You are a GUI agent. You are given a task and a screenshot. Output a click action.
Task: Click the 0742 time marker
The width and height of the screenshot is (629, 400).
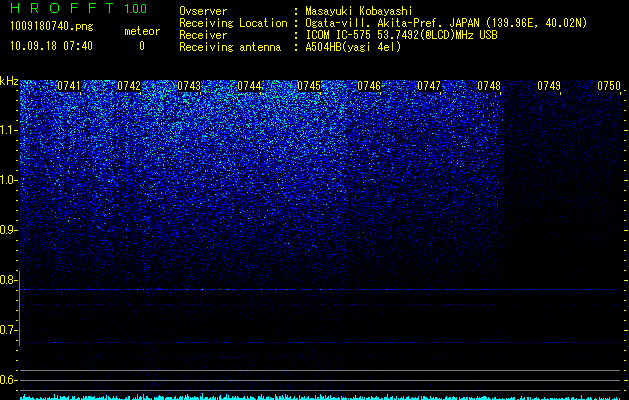coord(129,86)
